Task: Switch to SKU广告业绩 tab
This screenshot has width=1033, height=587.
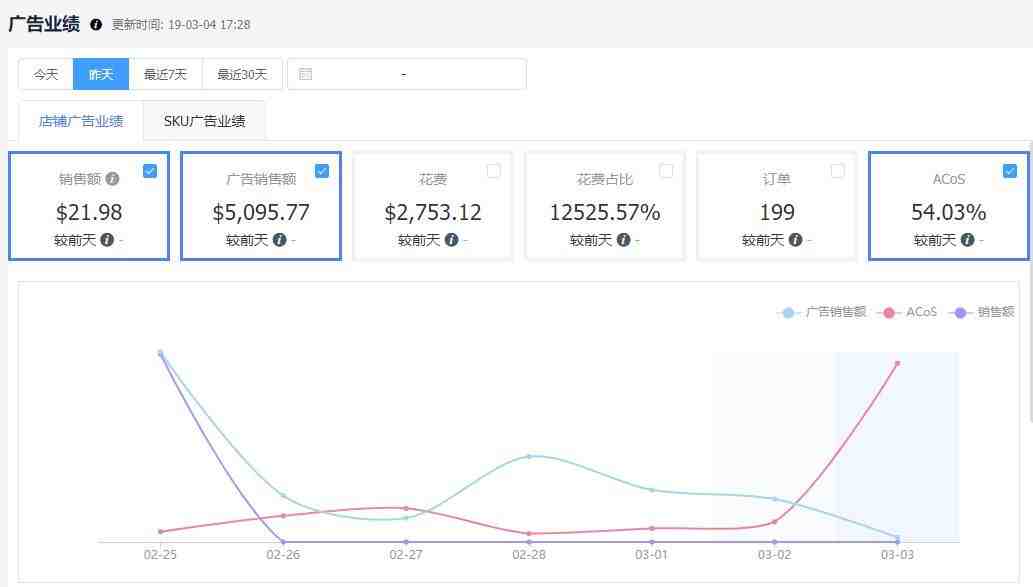Action: pos(204,121)
